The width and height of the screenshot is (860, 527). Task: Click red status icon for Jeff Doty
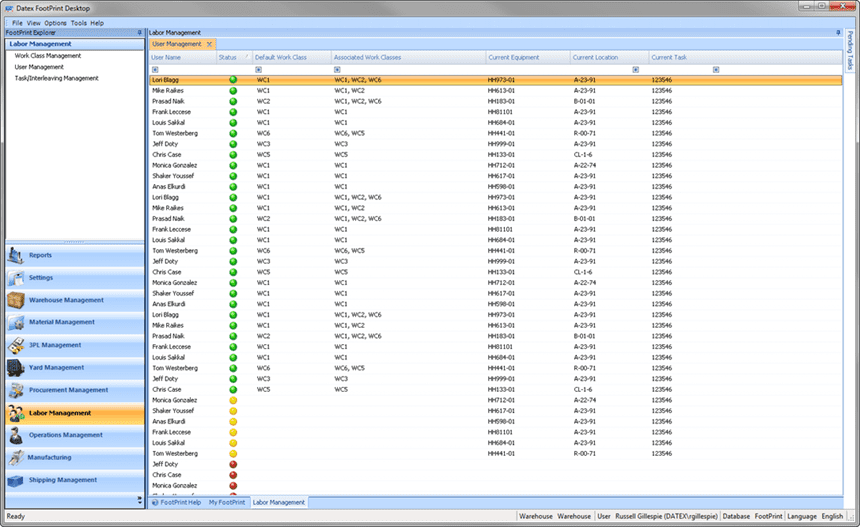pos(233,464)
